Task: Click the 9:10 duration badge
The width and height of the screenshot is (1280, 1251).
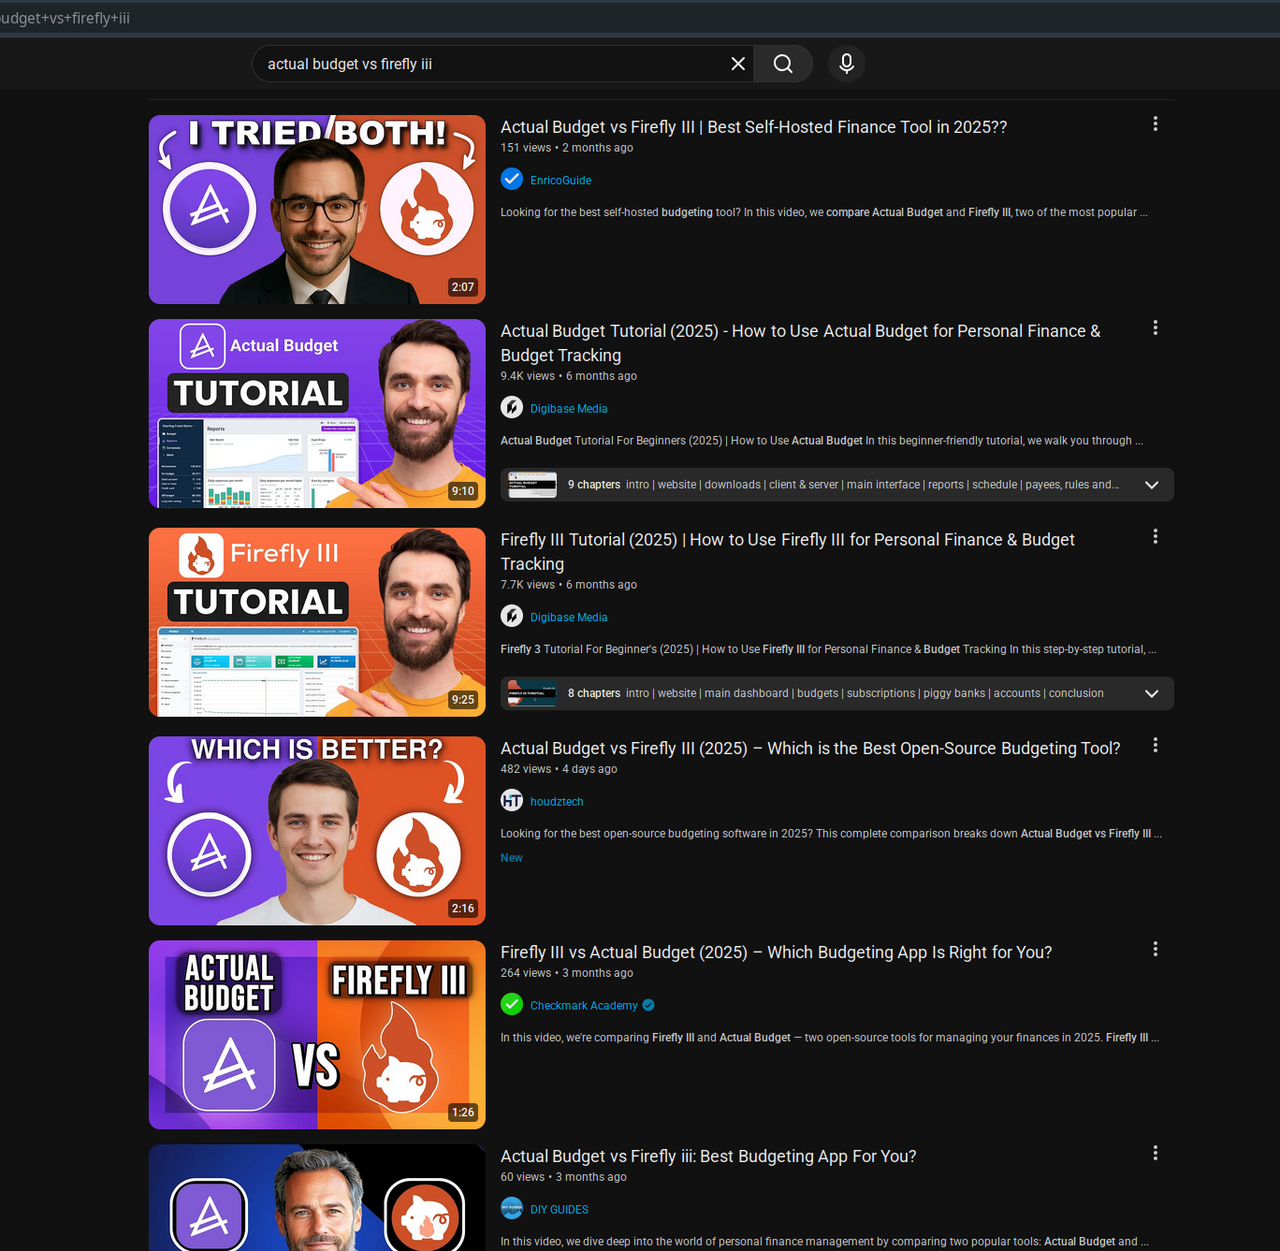Action: pos(463,491)
